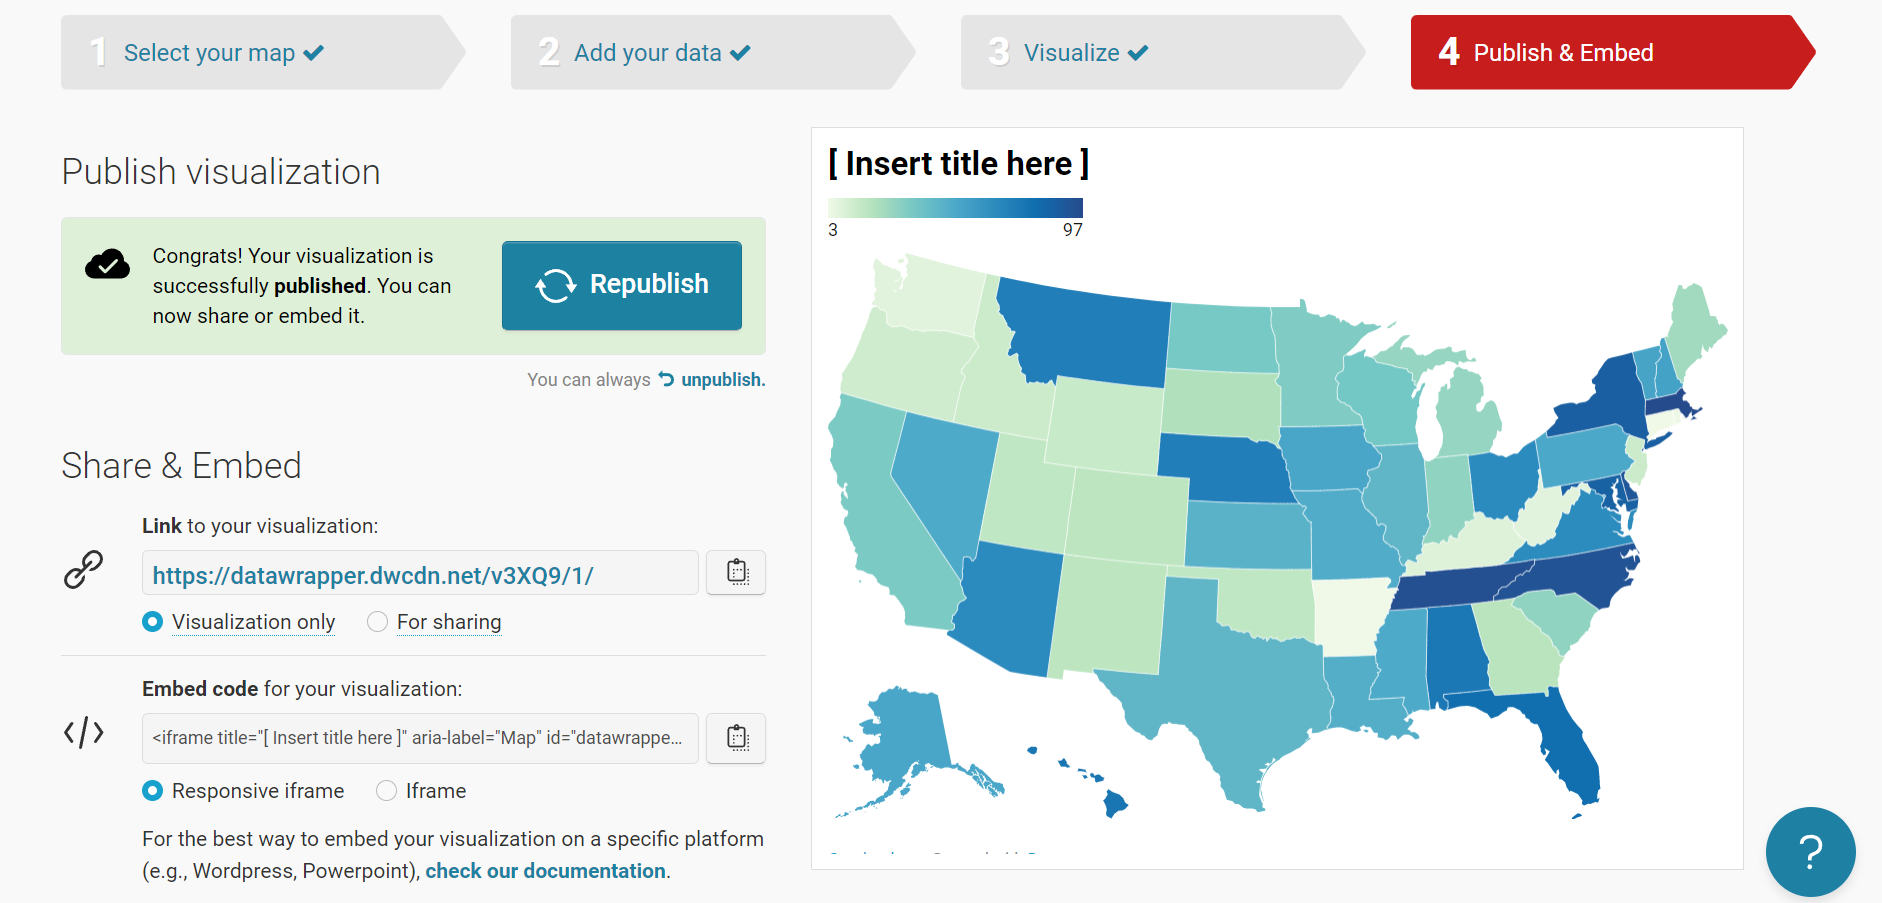Choose the Iframe embed option

coord(387,791)
